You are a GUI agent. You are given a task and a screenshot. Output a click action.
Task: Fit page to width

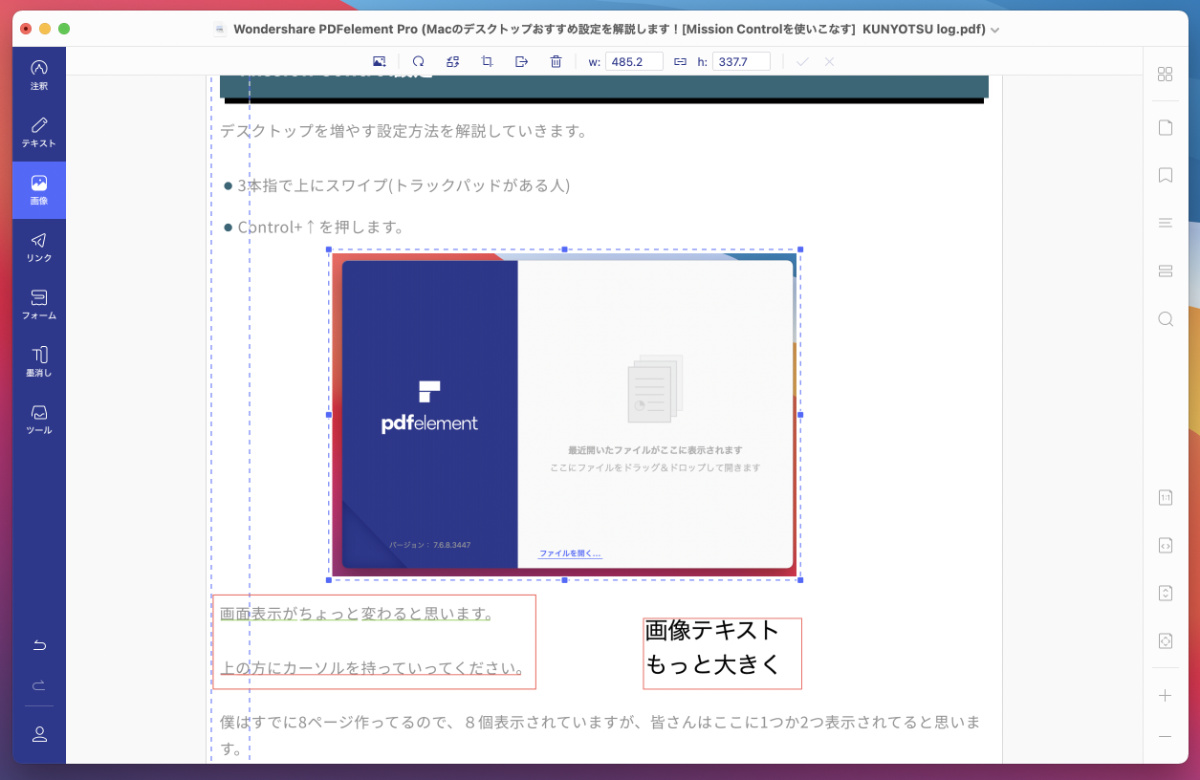(1165, 545)
